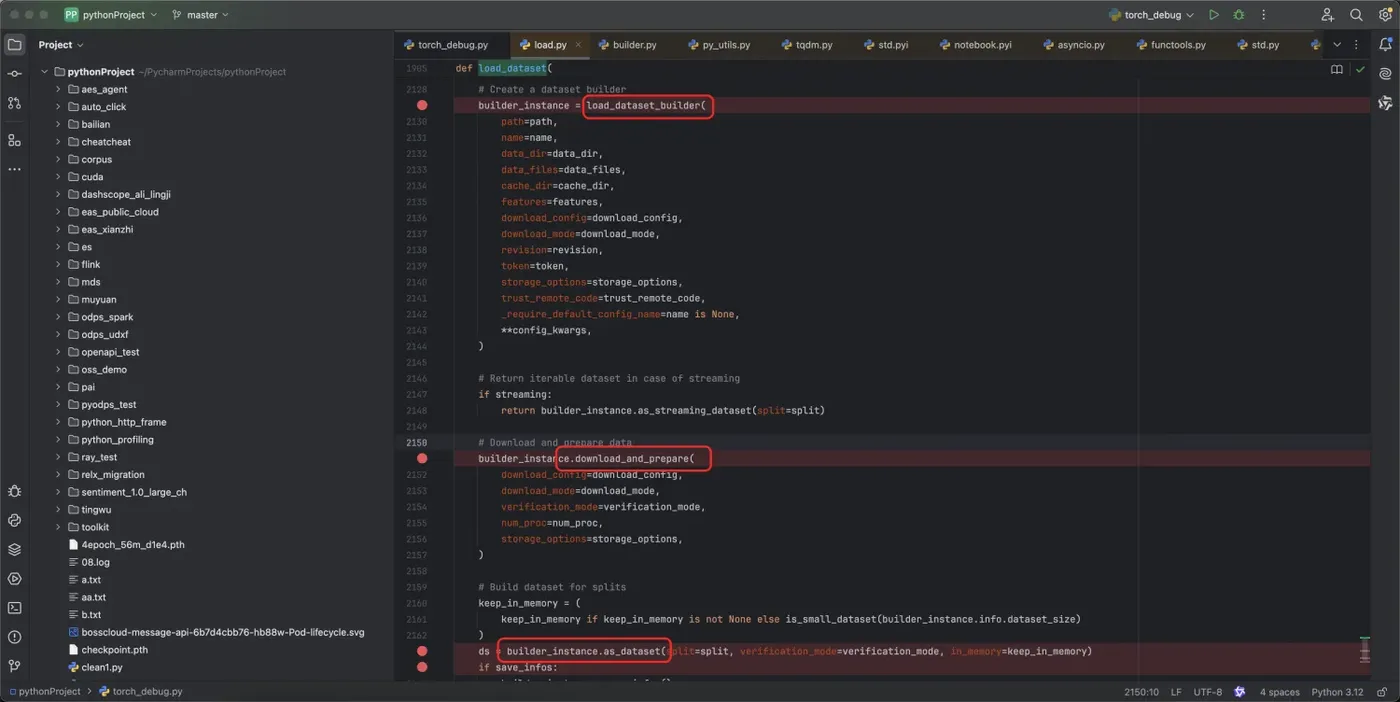Expand the toolkit folder

[x=58, y=527]
